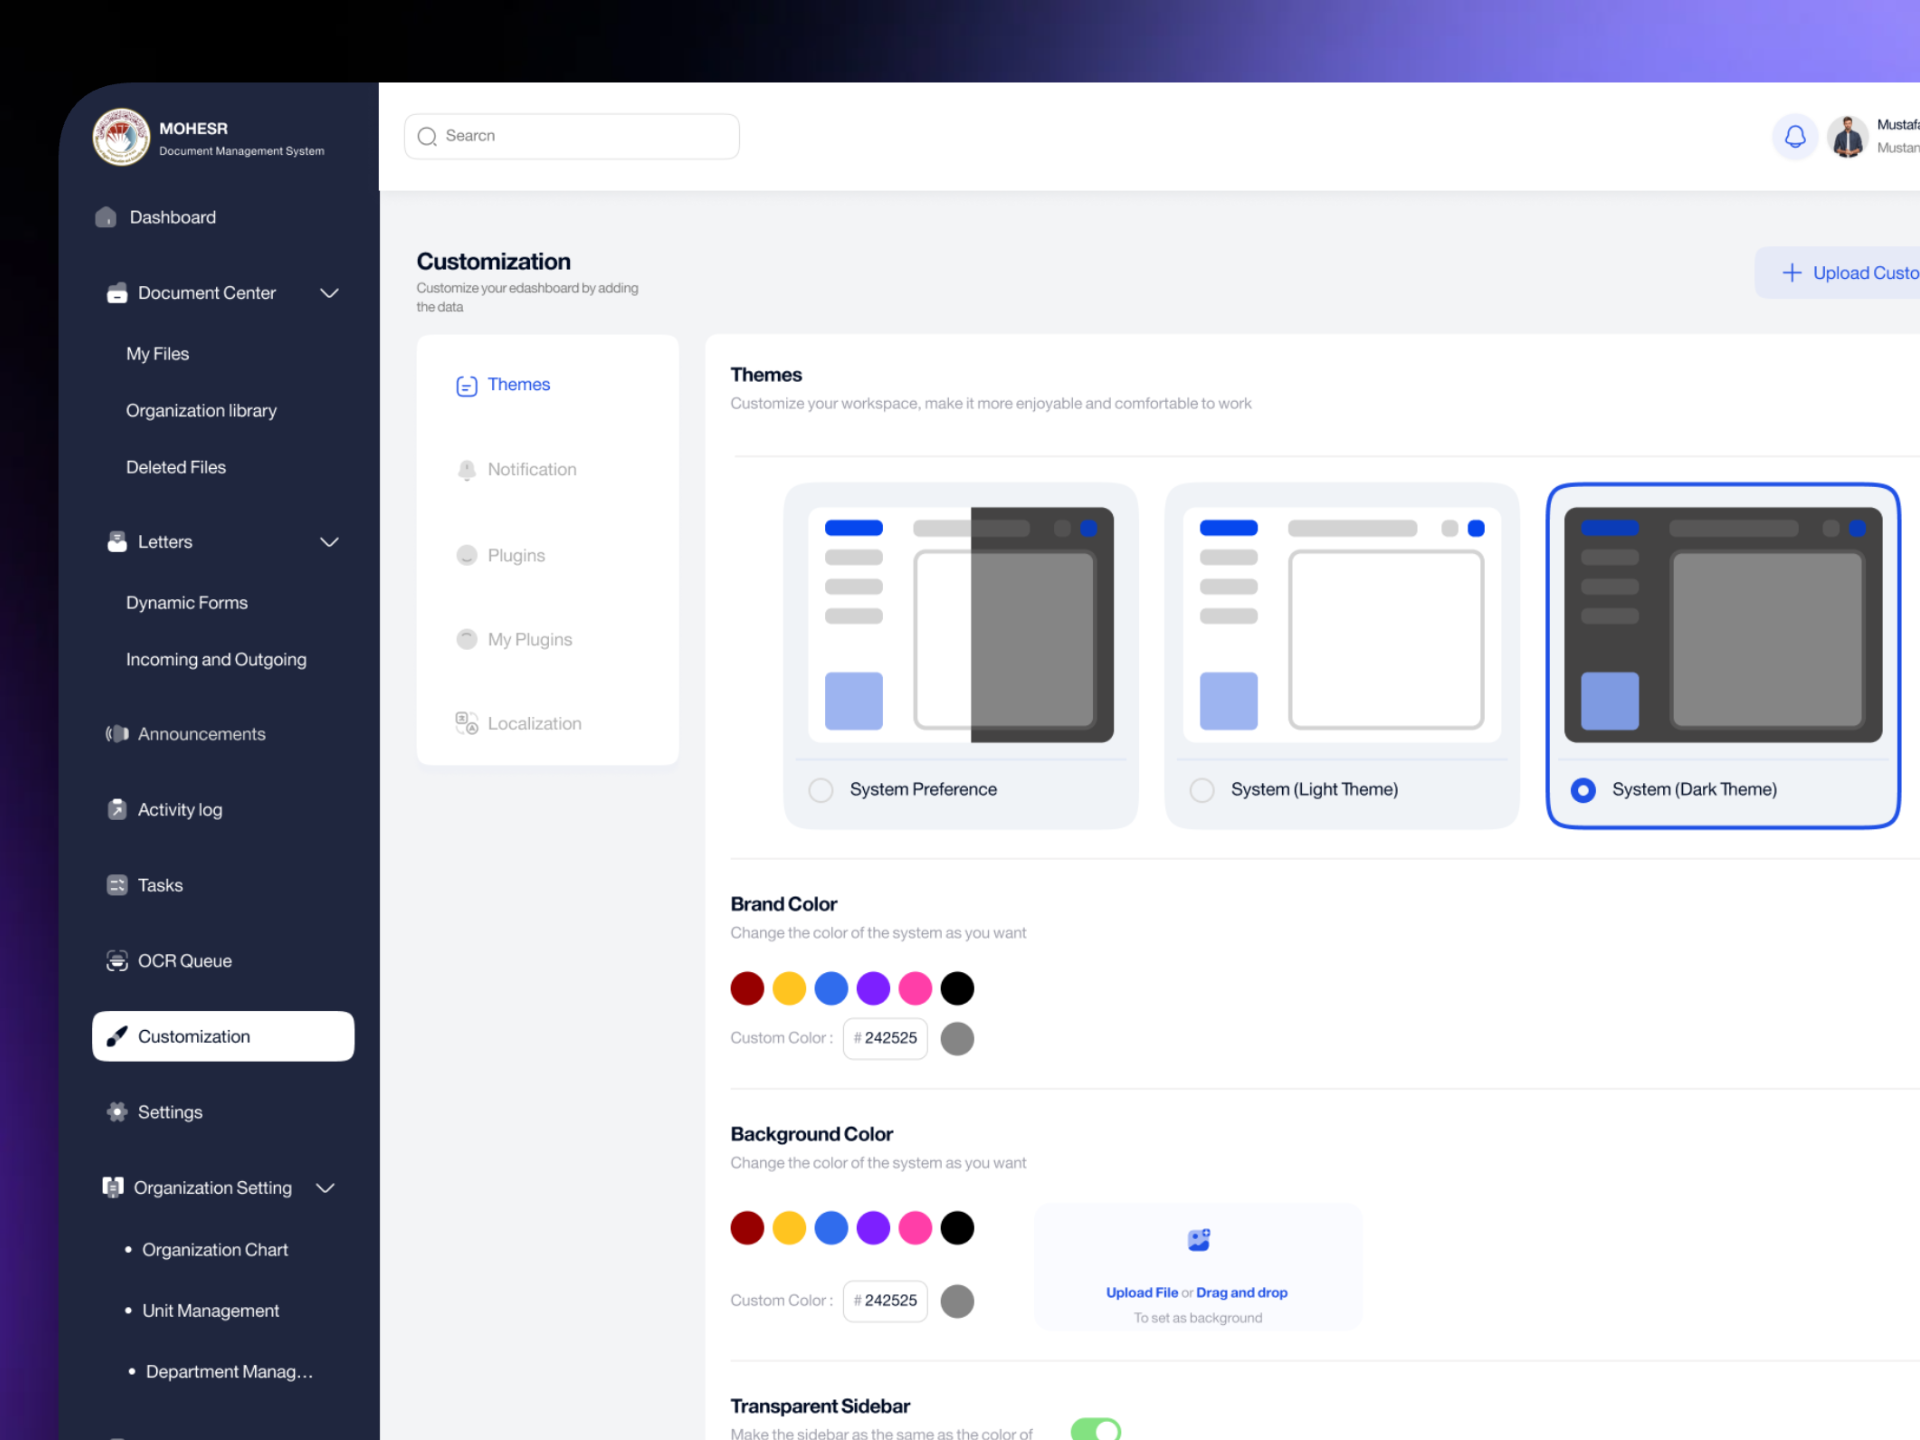Click the notification bell icon
This screenshot has width=1920, height=1440.
tap(1795, 136)
